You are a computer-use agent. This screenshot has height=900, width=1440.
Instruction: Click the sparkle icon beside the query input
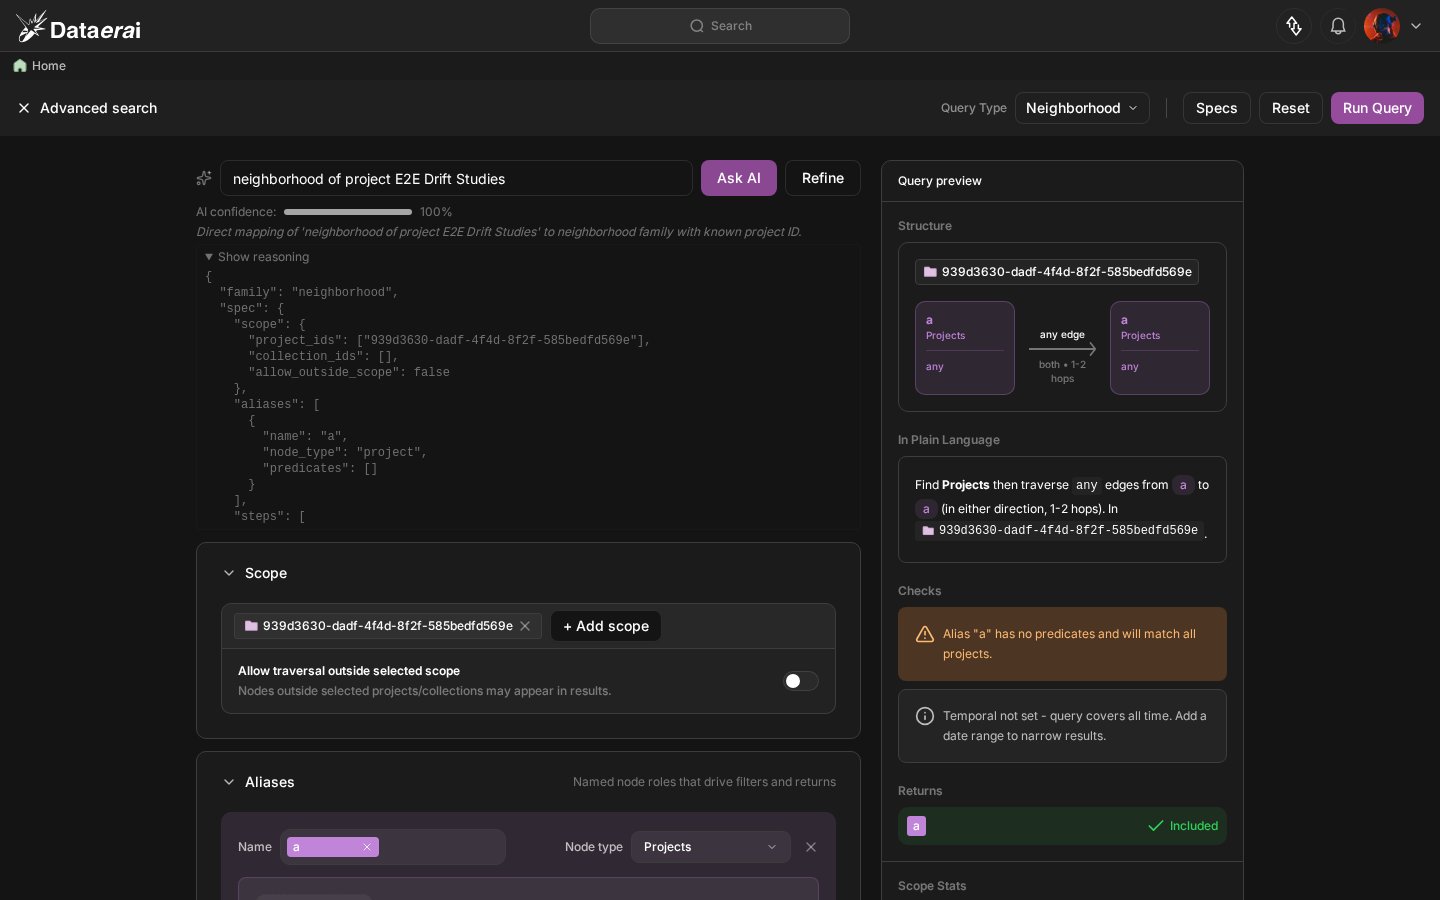[204, 178]
